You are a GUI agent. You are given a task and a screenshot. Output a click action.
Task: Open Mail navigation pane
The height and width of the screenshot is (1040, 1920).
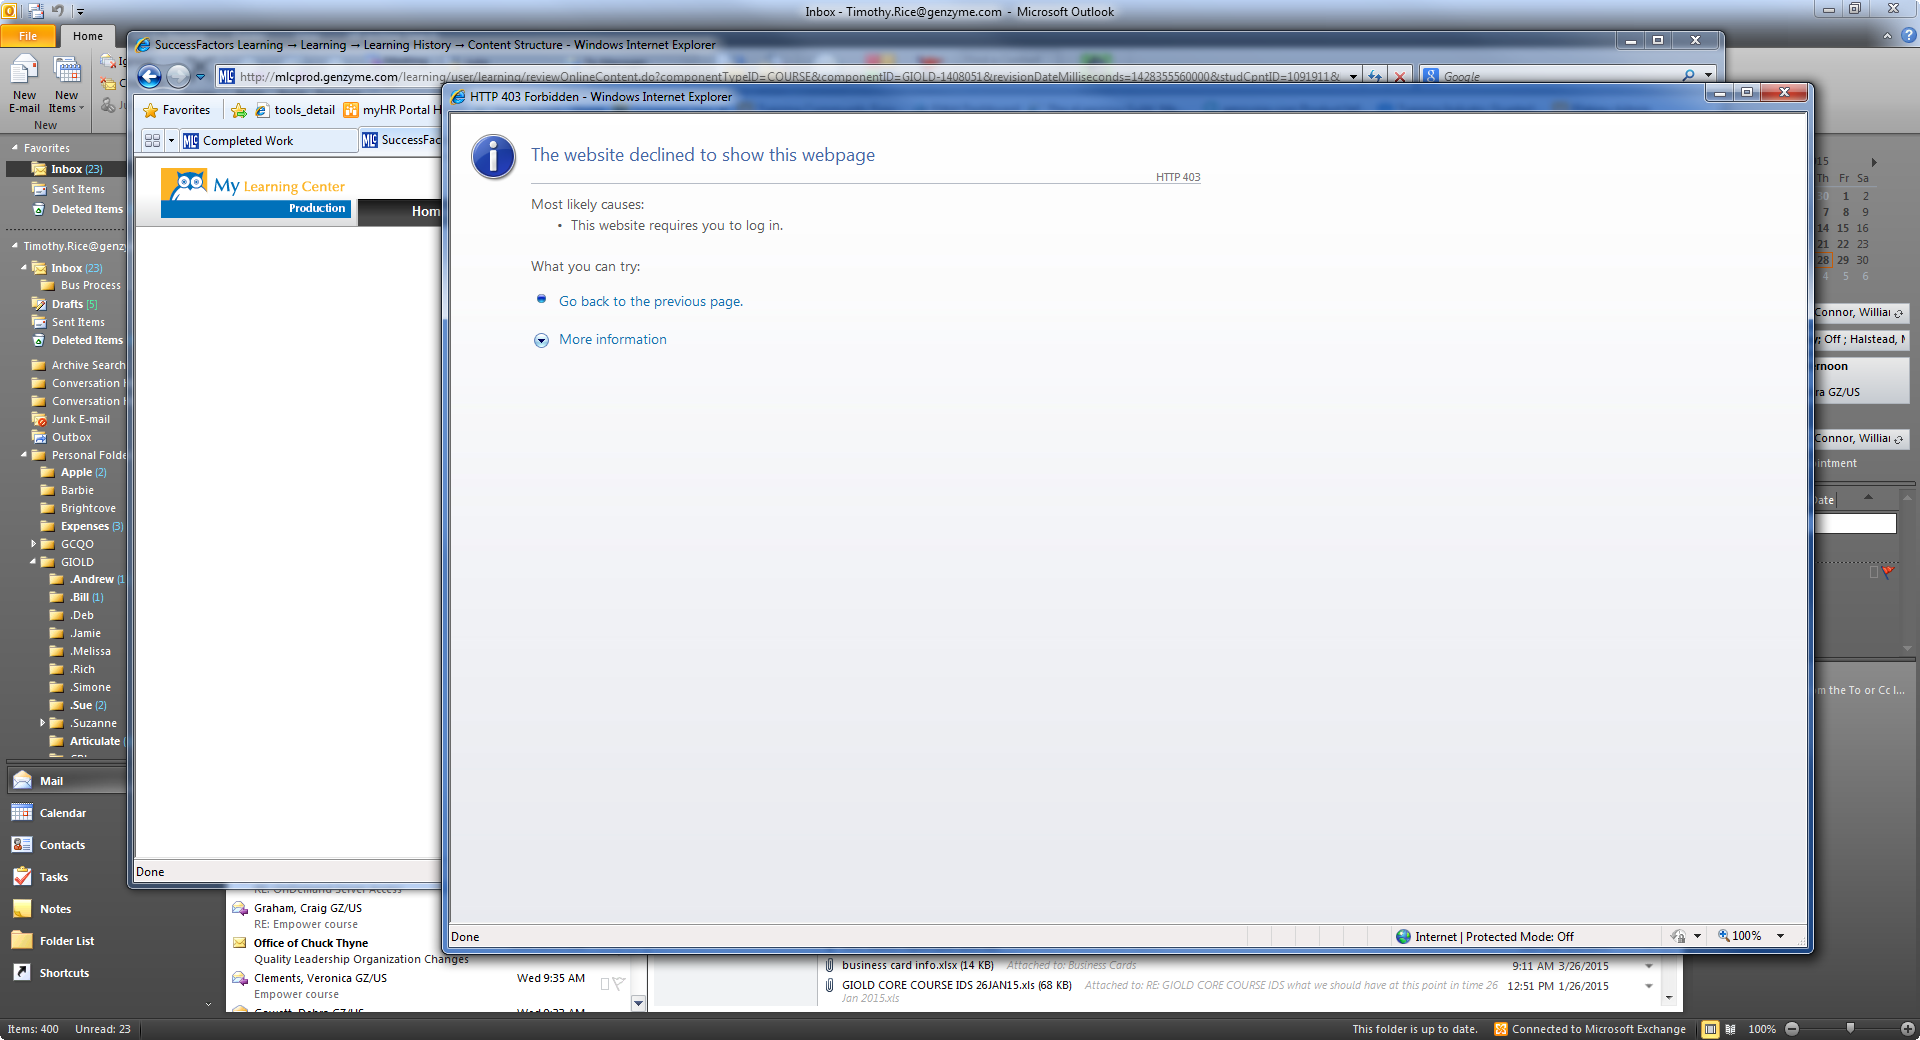pos(66,781)
